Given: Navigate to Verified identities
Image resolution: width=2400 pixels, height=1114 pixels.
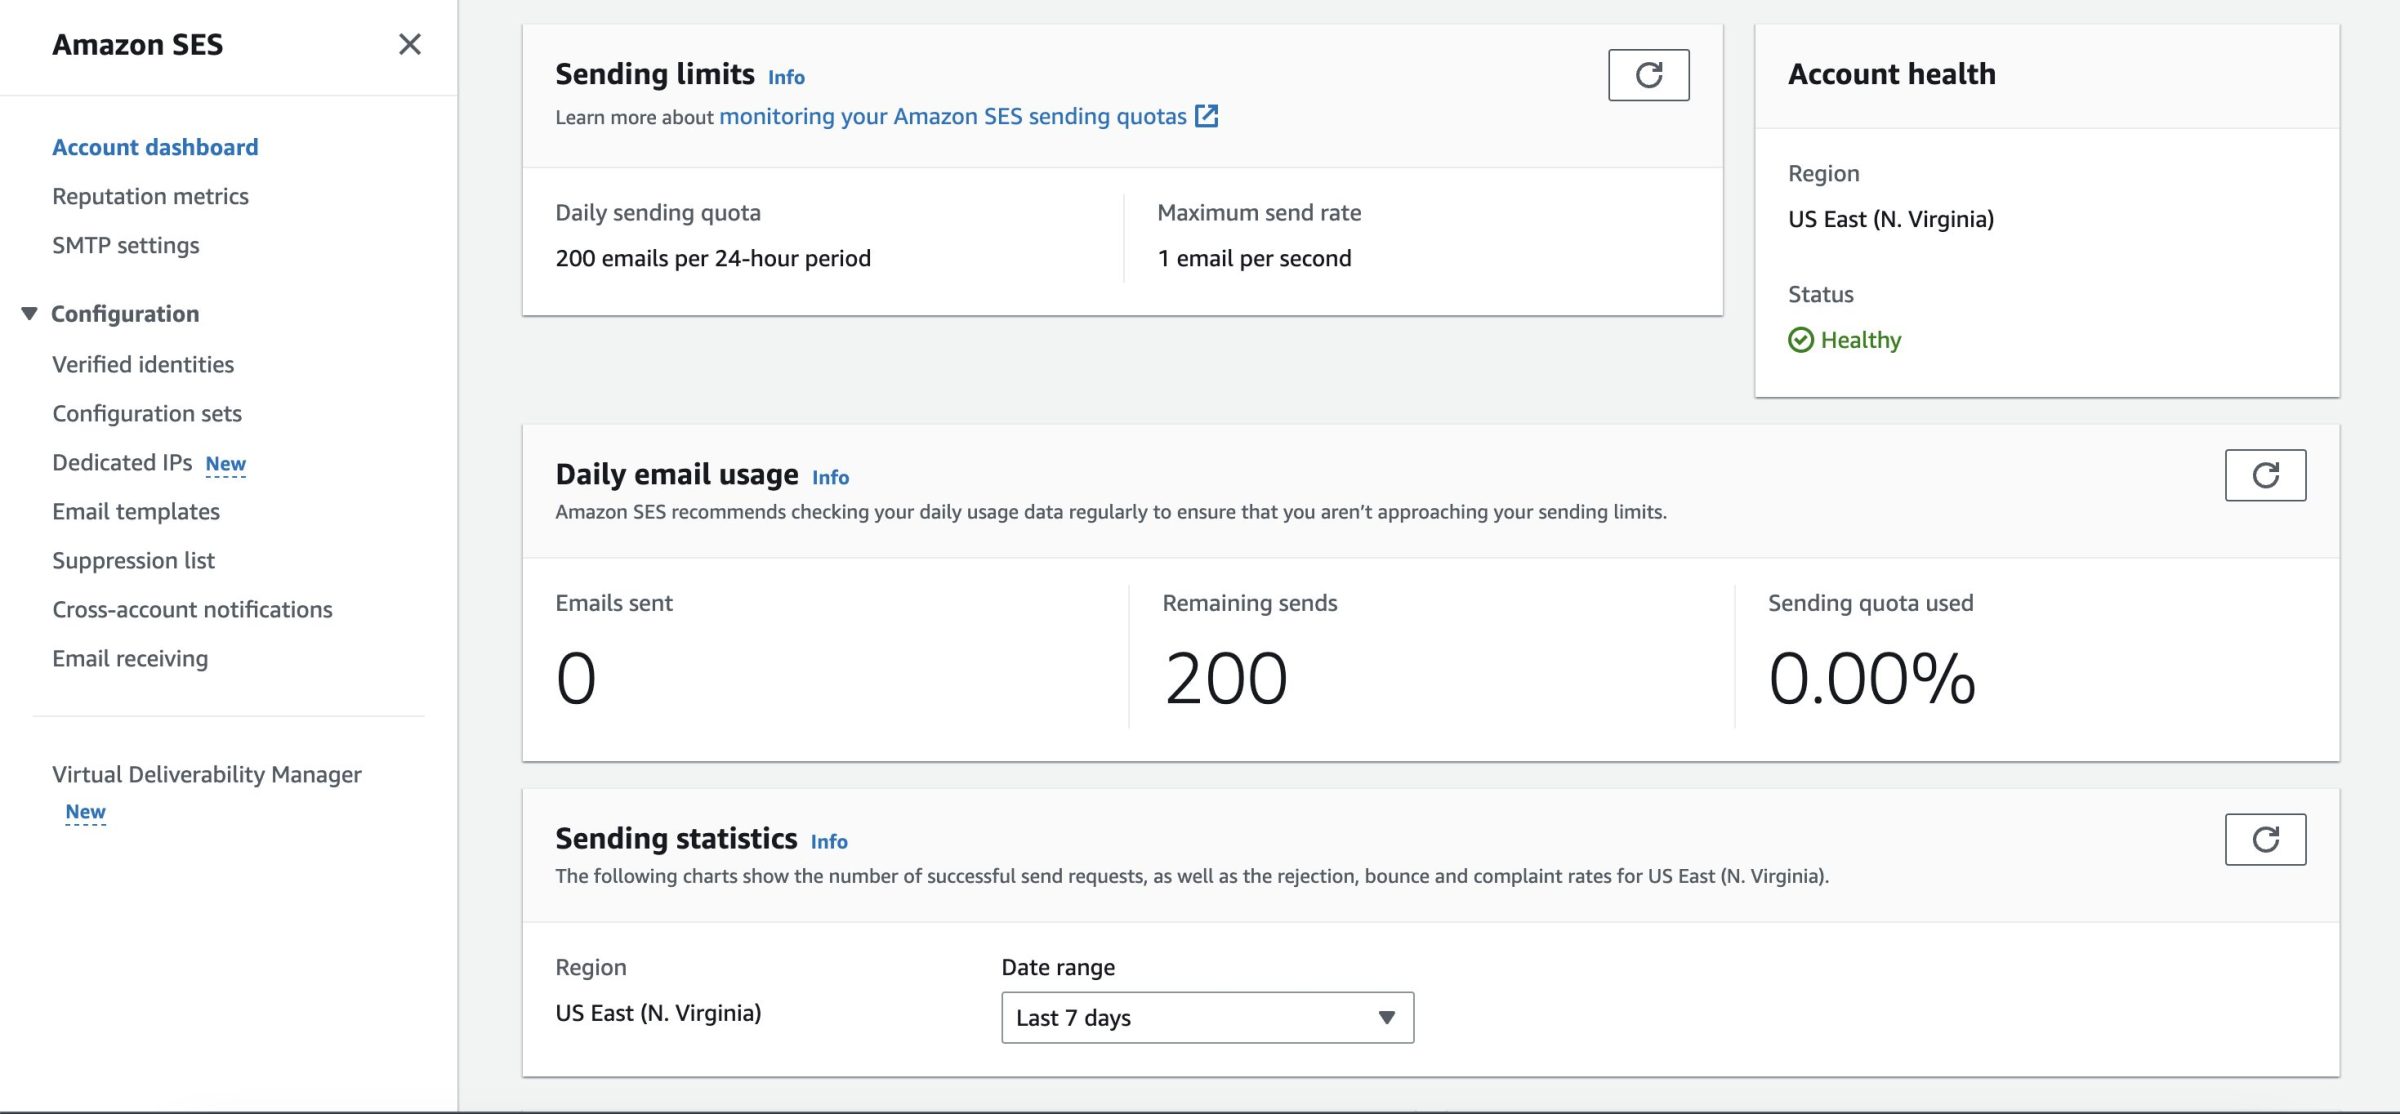Looking at the screenshot, I should coord(143,364).
